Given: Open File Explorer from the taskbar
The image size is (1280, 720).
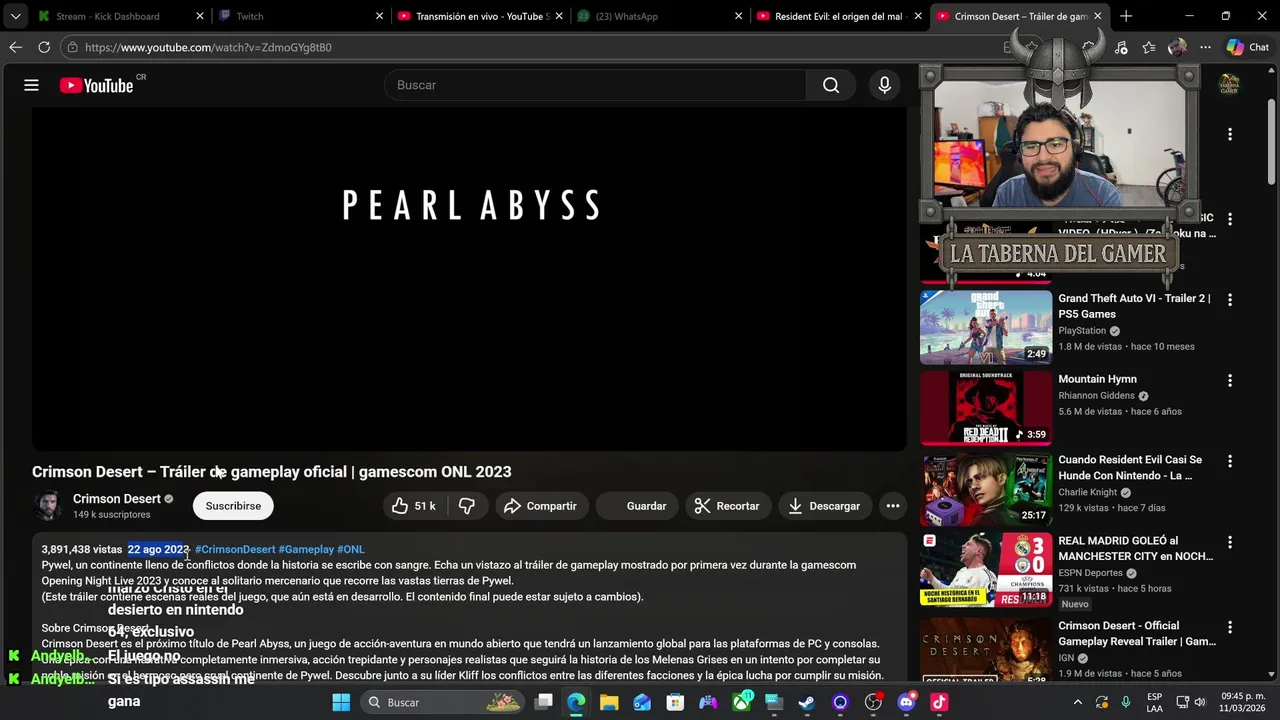Looking at the screenshot, I should (609, 702).
